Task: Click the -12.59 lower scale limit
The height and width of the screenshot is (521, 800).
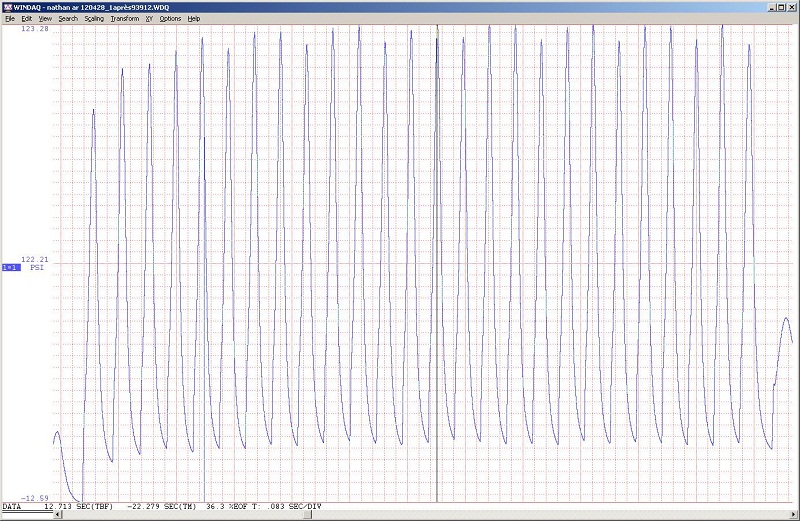Action: tap(35, 498)
